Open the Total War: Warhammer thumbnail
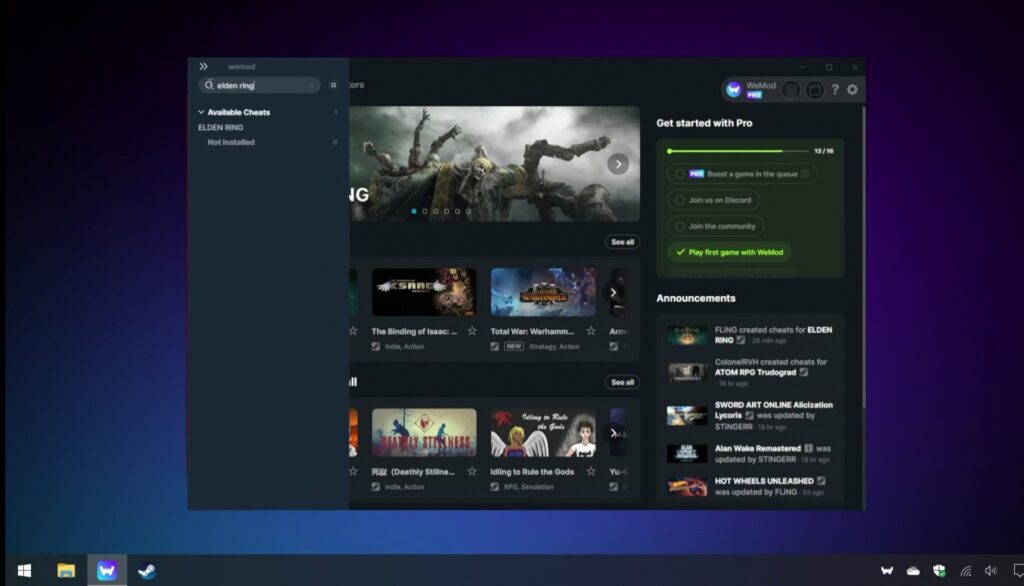Screen dimensions: 1024x586 (x=543, y=292)
